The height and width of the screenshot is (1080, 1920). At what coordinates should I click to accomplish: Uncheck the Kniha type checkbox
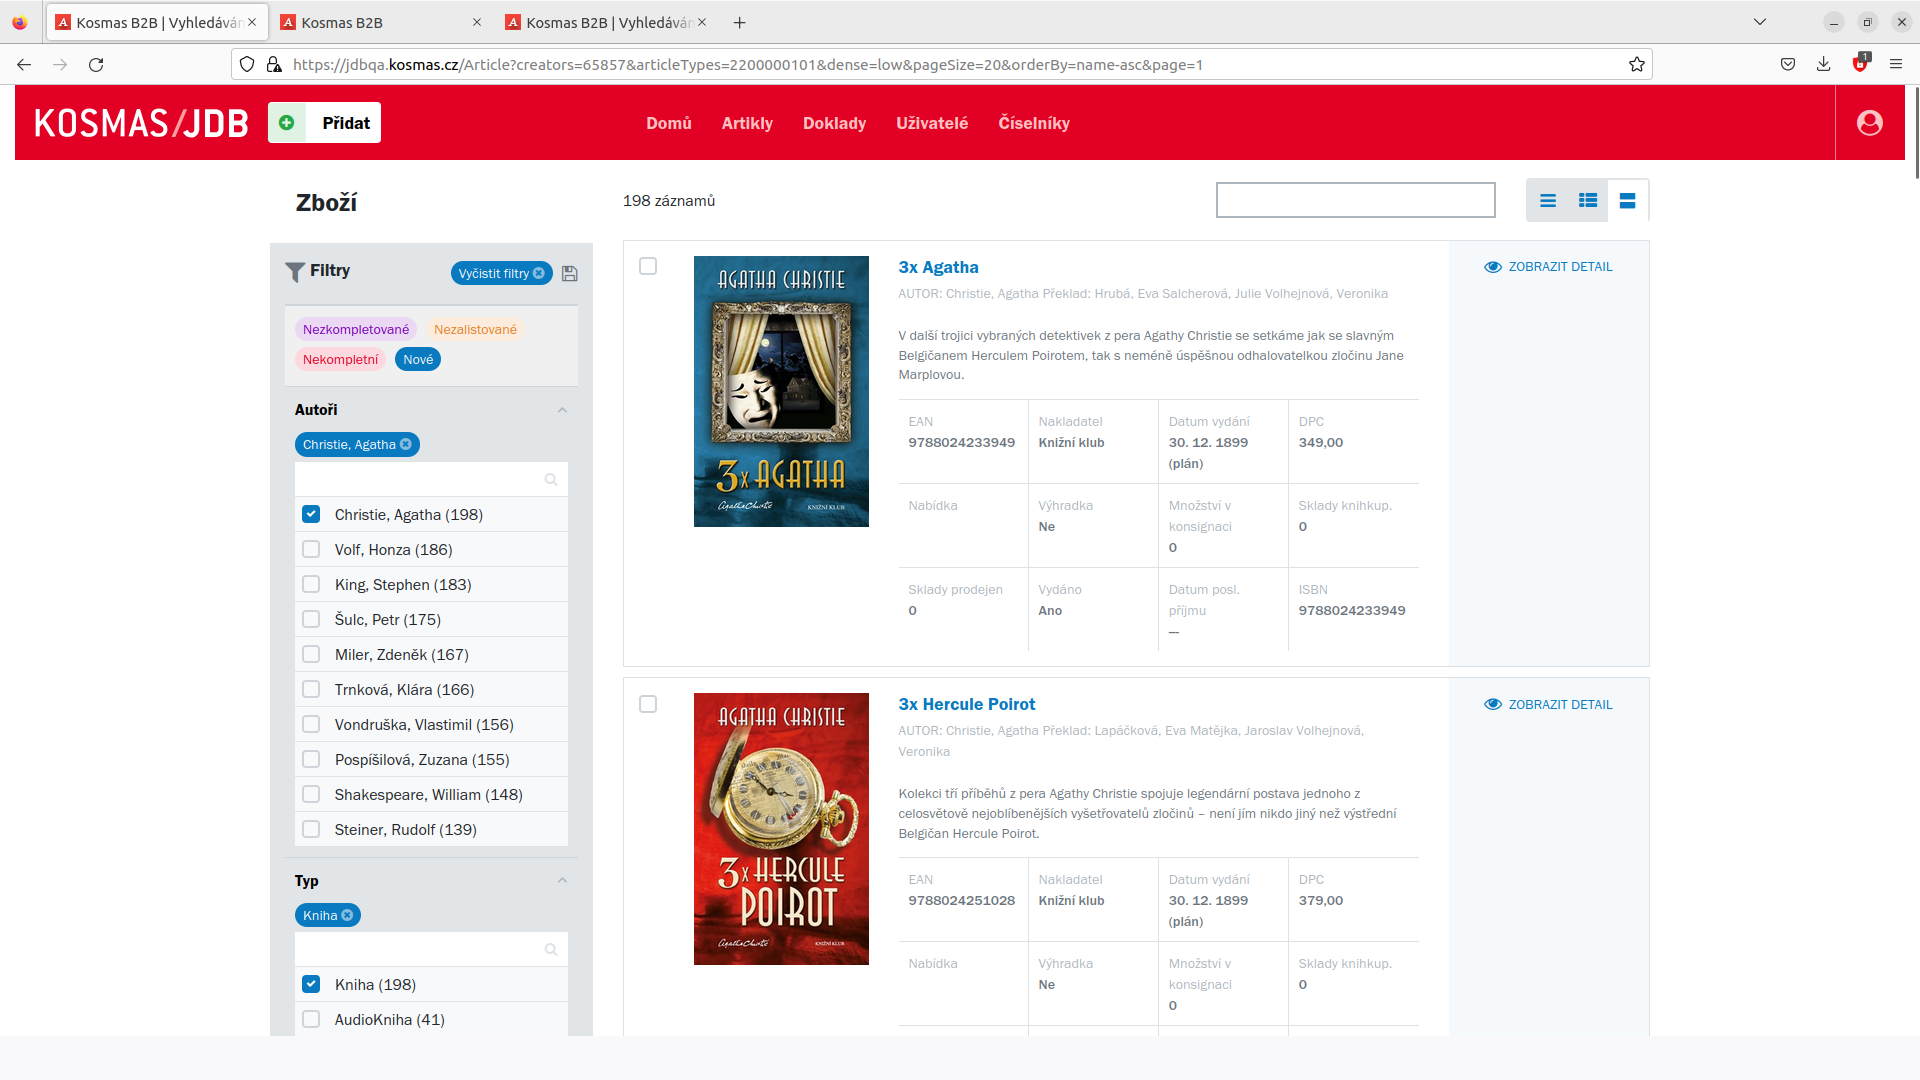click(311, 985)
